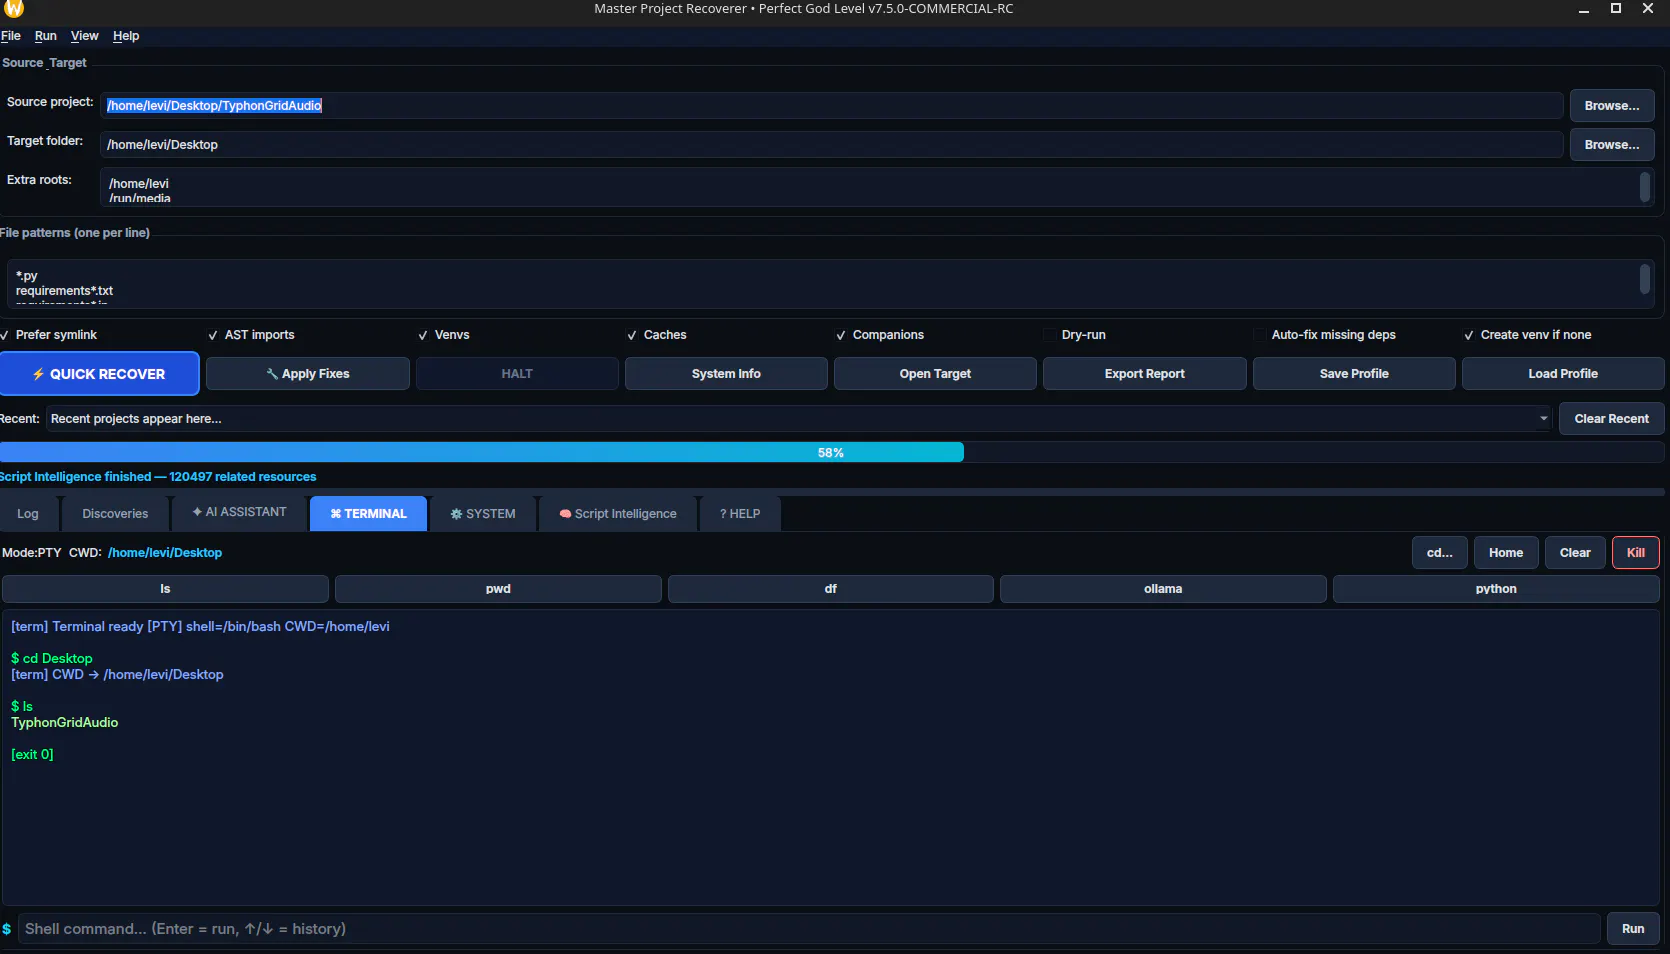1670x954 pixels.
Task: Open the File menu
Action: coord(11,36)
